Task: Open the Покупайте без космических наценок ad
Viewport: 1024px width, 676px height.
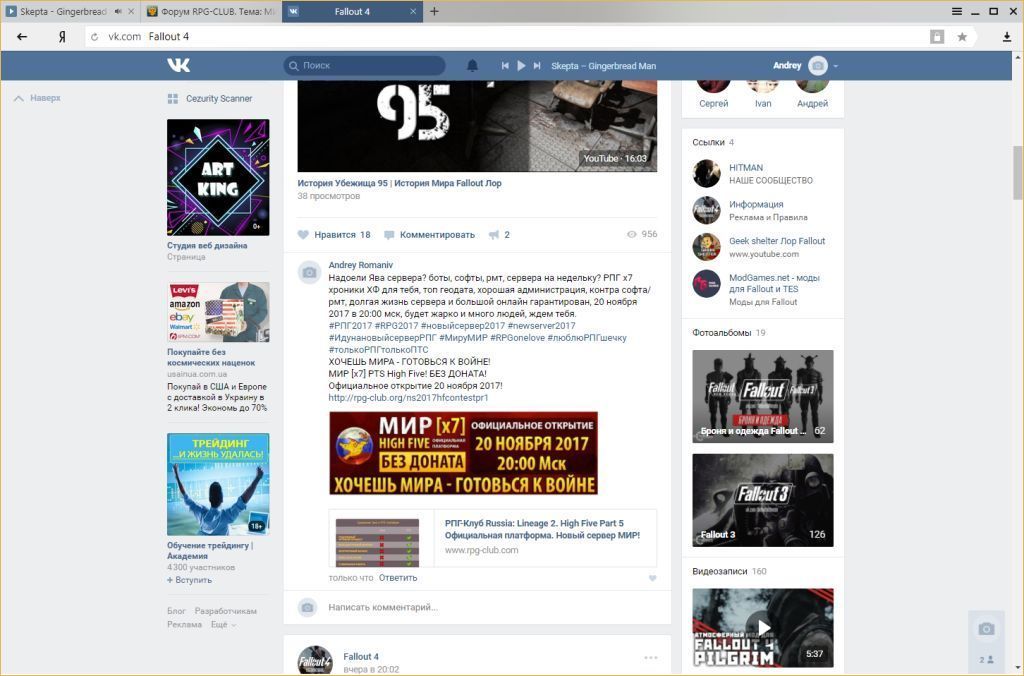Action: coord(211,357)
